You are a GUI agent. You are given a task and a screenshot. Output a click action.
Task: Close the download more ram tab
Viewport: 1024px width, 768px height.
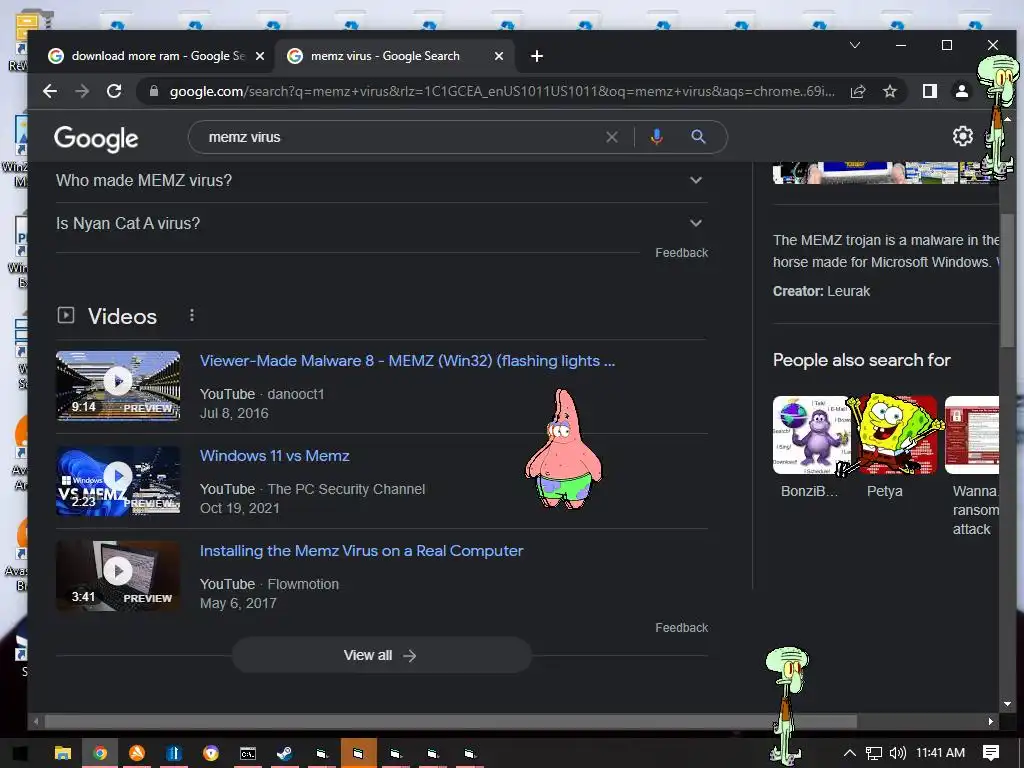[x=260, y=56]
